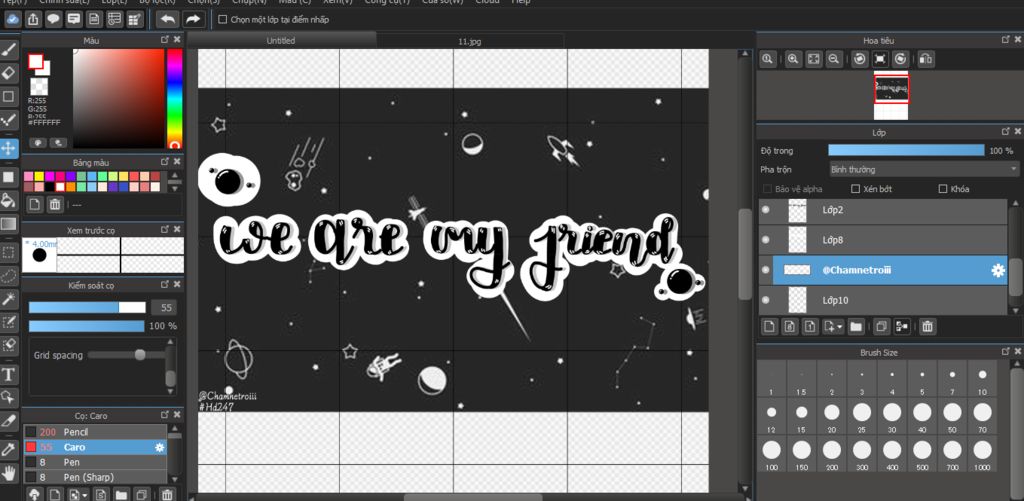The image size is (1024, 501).
Task: Toggle visibility of layer Lớp10
Action: point(765,300)
